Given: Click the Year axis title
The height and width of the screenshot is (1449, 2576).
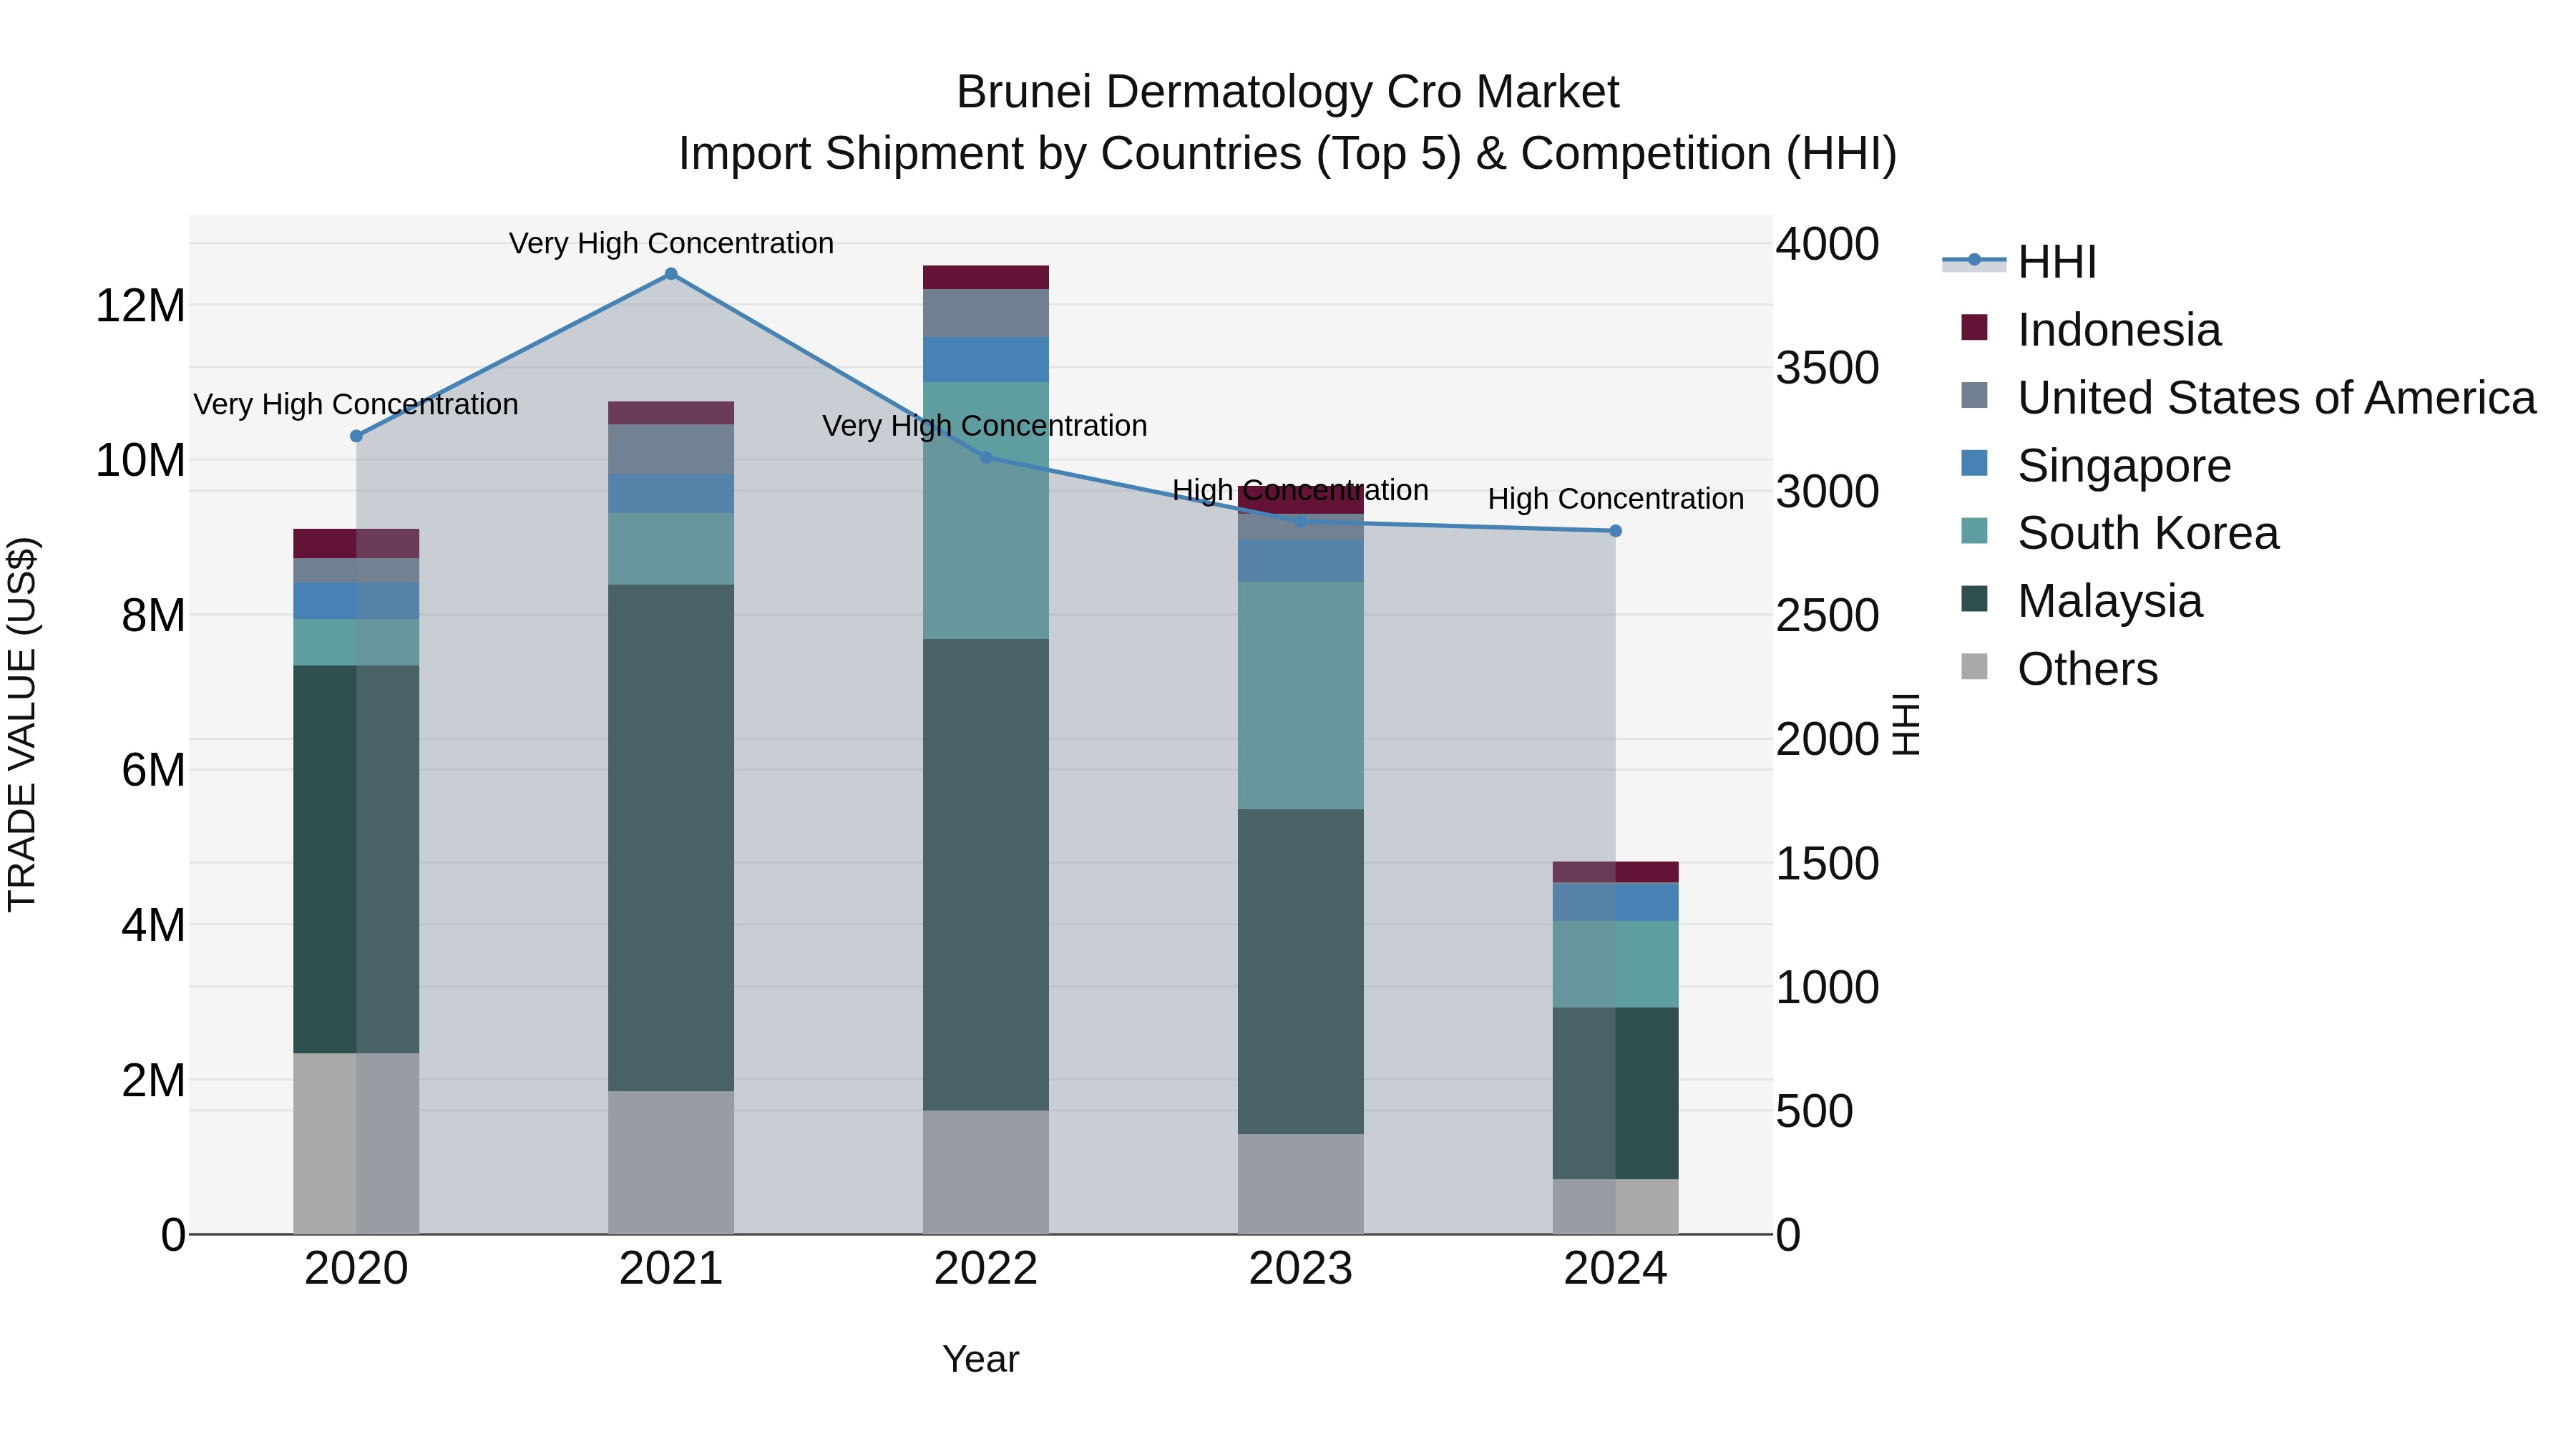Looking at the screenshot, I should [980, 1359].
